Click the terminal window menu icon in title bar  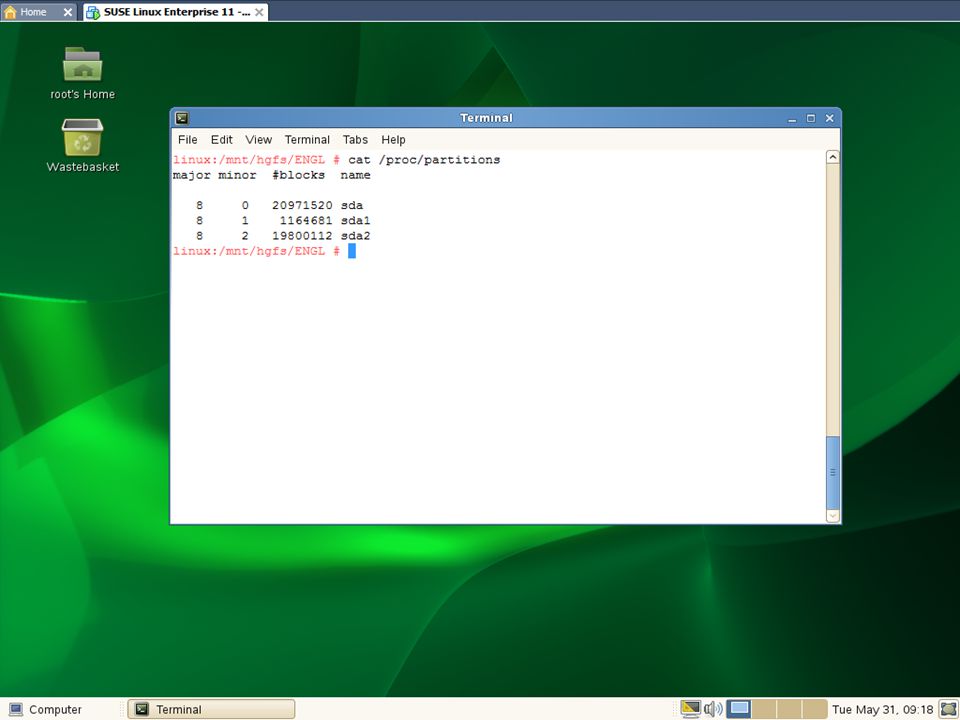tap(182, 118)
